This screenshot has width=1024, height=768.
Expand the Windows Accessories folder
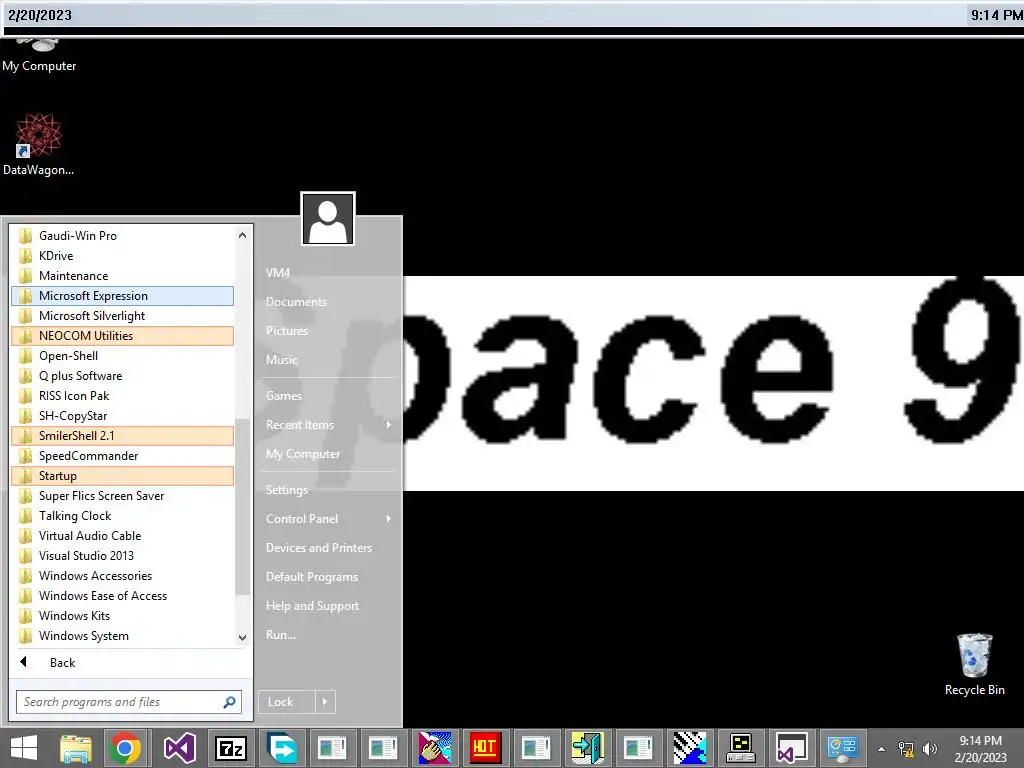coord(123,576)
